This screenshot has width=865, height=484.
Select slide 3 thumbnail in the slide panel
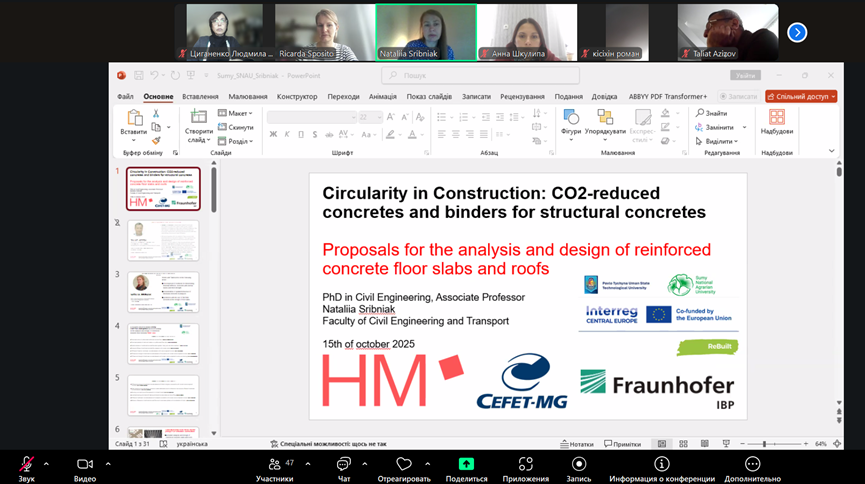pos(163,292)
